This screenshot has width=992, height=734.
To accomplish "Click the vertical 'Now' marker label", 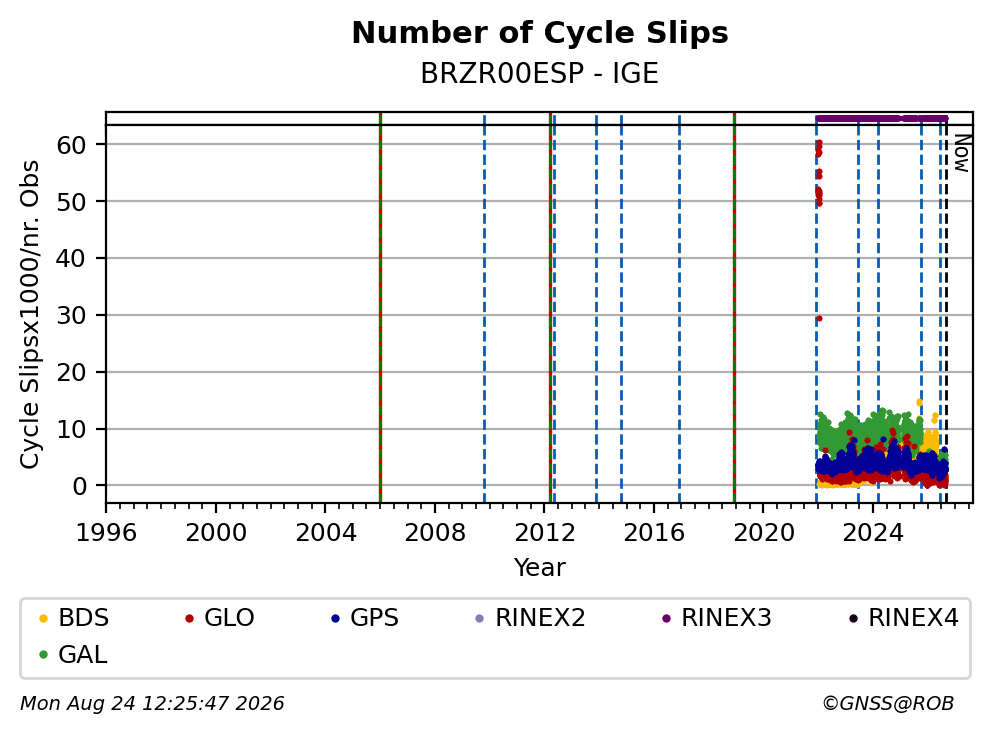I will coord(962,152).
